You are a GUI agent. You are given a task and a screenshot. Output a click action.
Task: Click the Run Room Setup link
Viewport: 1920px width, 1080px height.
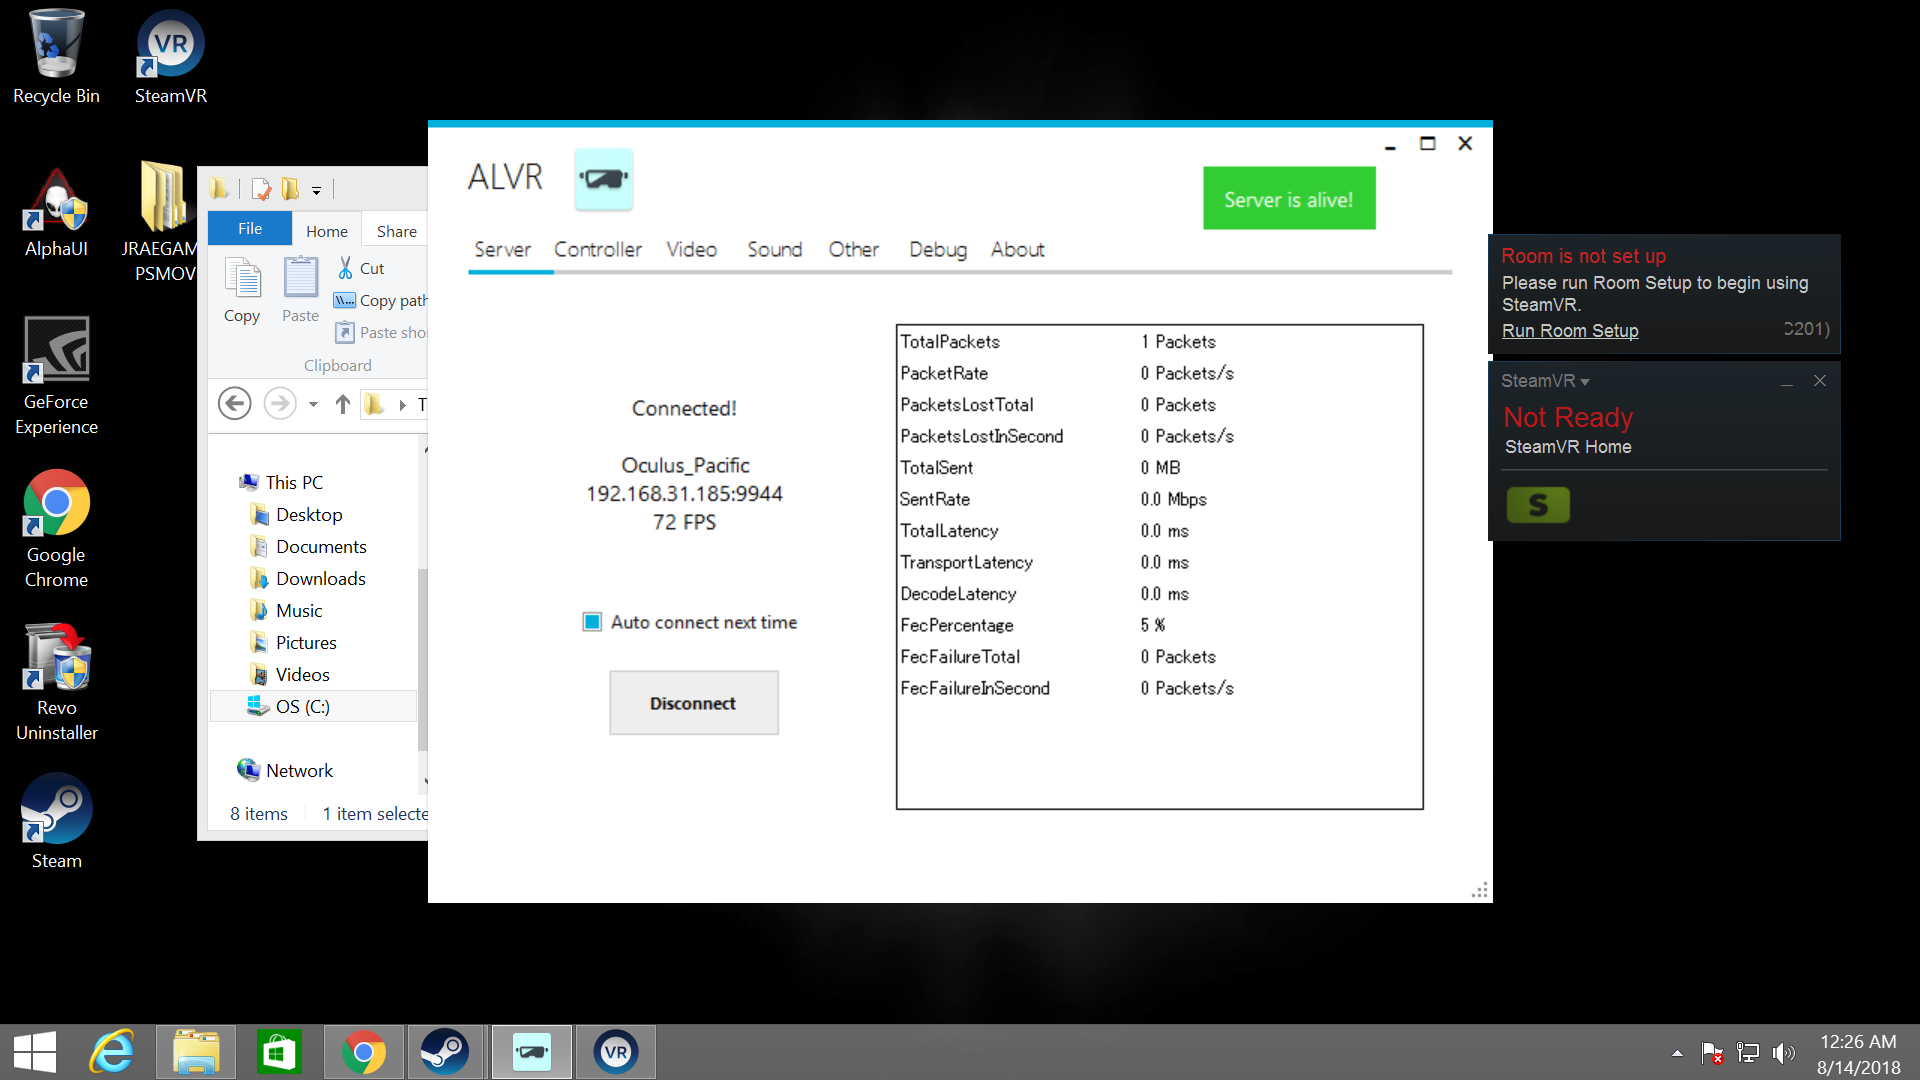coord(1570,331)
